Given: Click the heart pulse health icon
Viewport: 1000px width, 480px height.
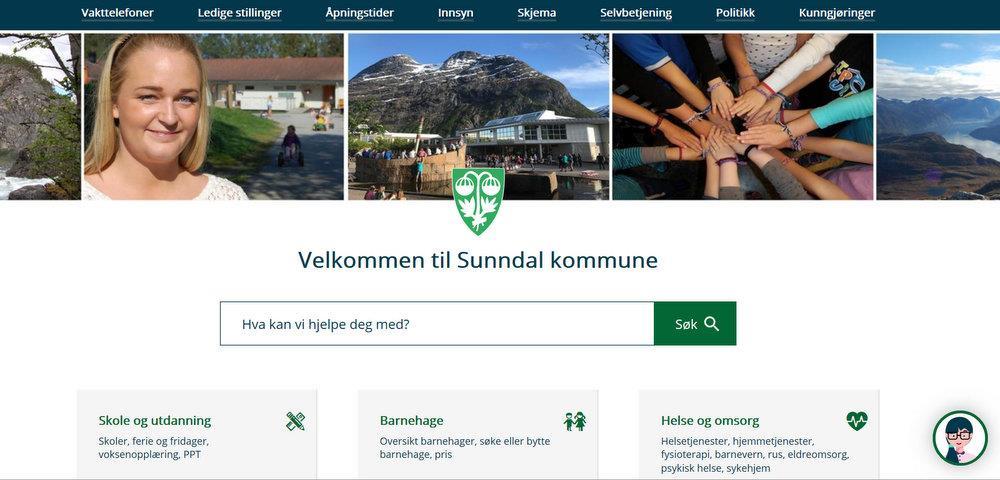Looking at the screenshot, I should click(x=857, y=421).
